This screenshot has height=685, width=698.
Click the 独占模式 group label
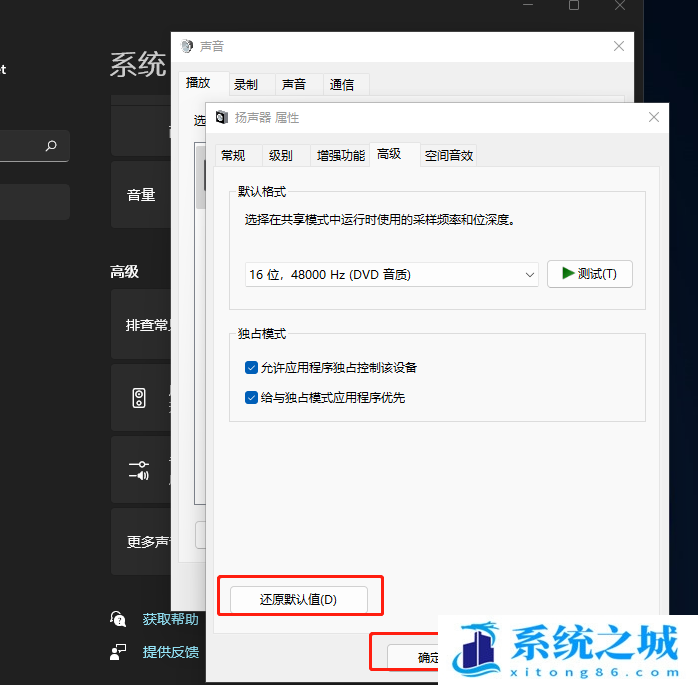click(262, 334)
